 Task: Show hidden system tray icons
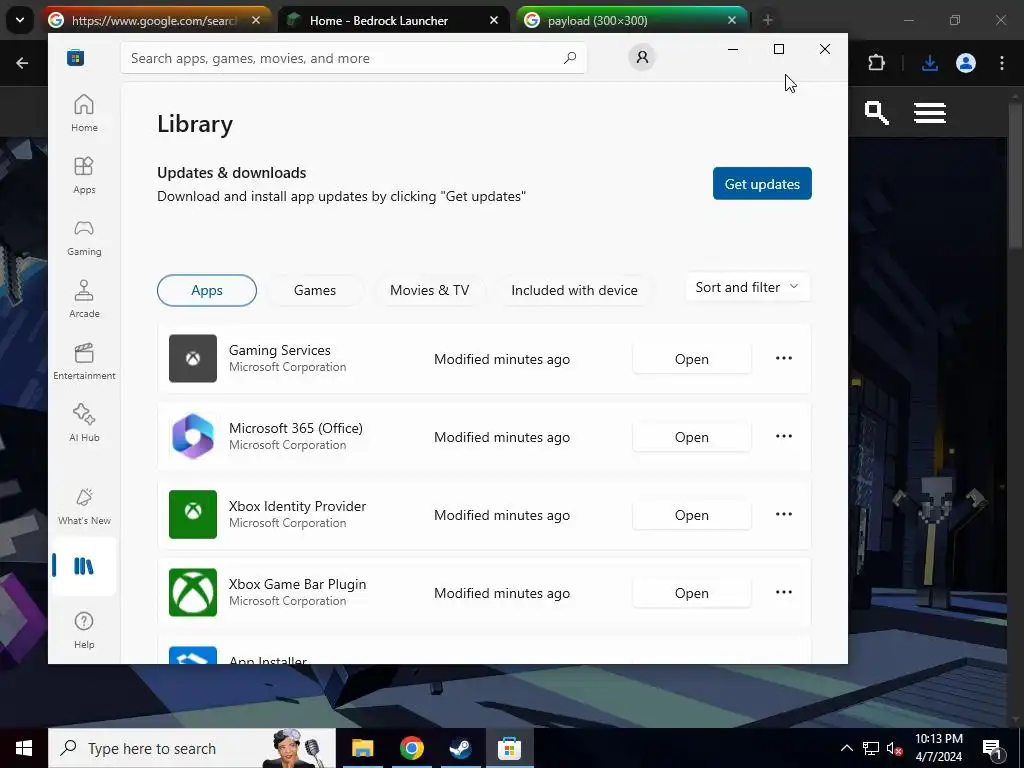(x=846, y=748)
